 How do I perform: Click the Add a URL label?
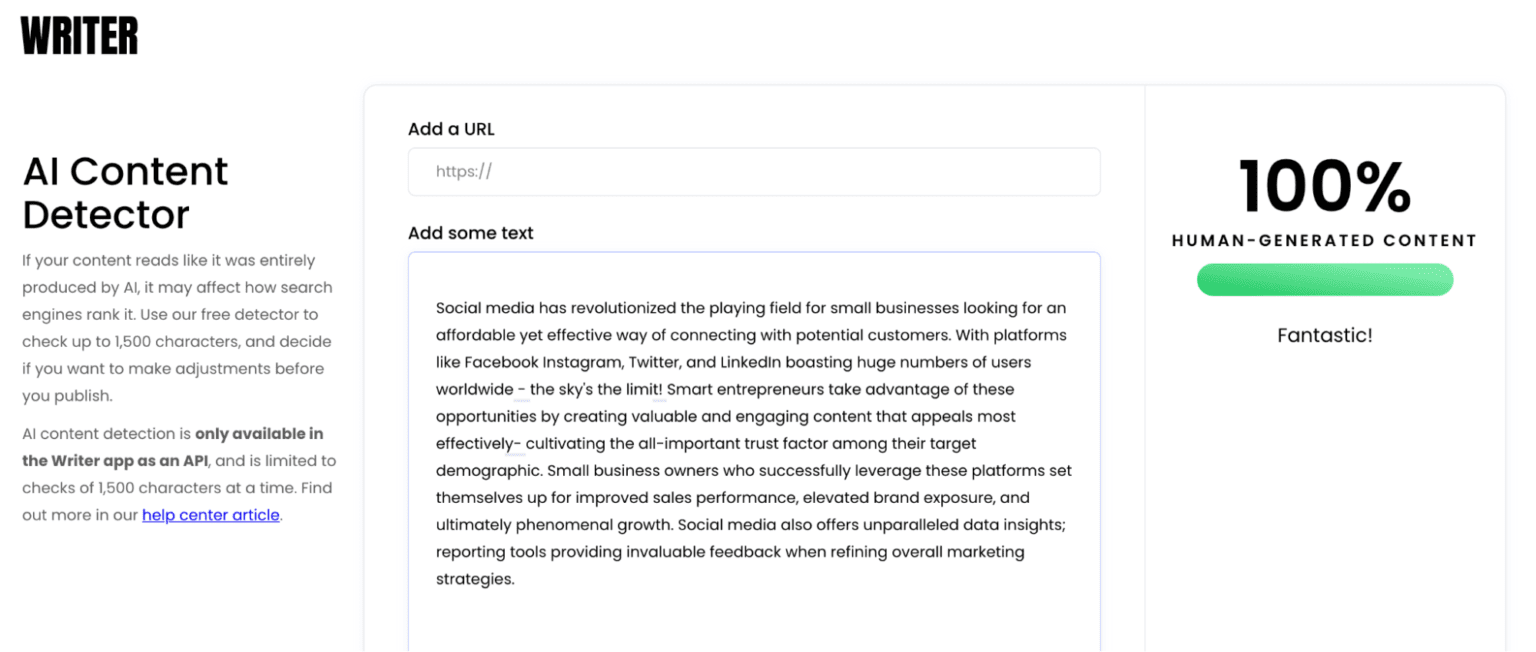click(x=451, y=129)
